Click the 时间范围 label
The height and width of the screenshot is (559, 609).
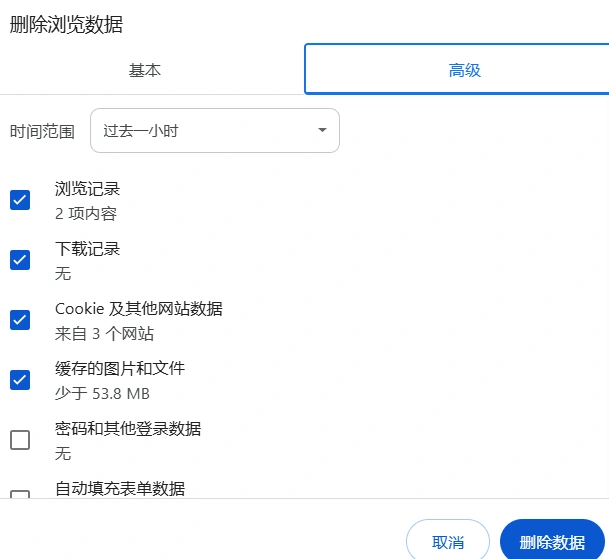tap(42, 131)
